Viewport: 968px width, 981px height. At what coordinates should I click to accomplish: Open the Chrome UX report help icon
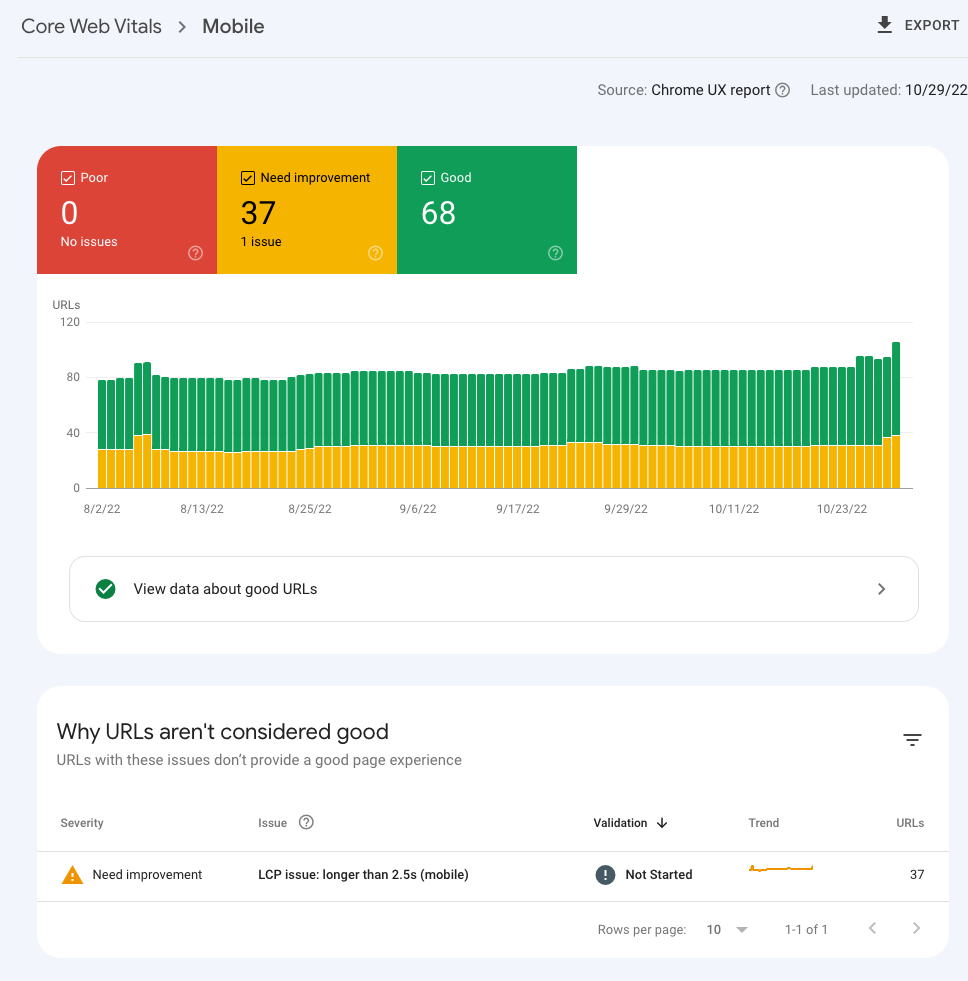pos(784,90)
